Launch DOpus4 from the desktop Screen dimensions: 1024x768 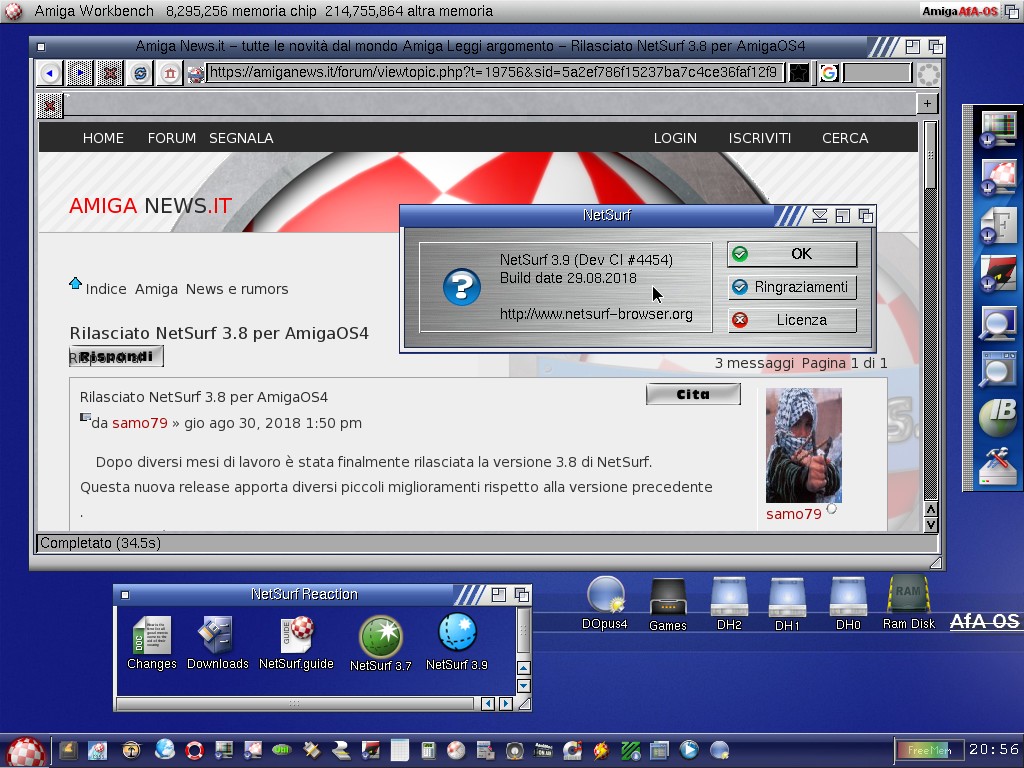click(605, 596)
